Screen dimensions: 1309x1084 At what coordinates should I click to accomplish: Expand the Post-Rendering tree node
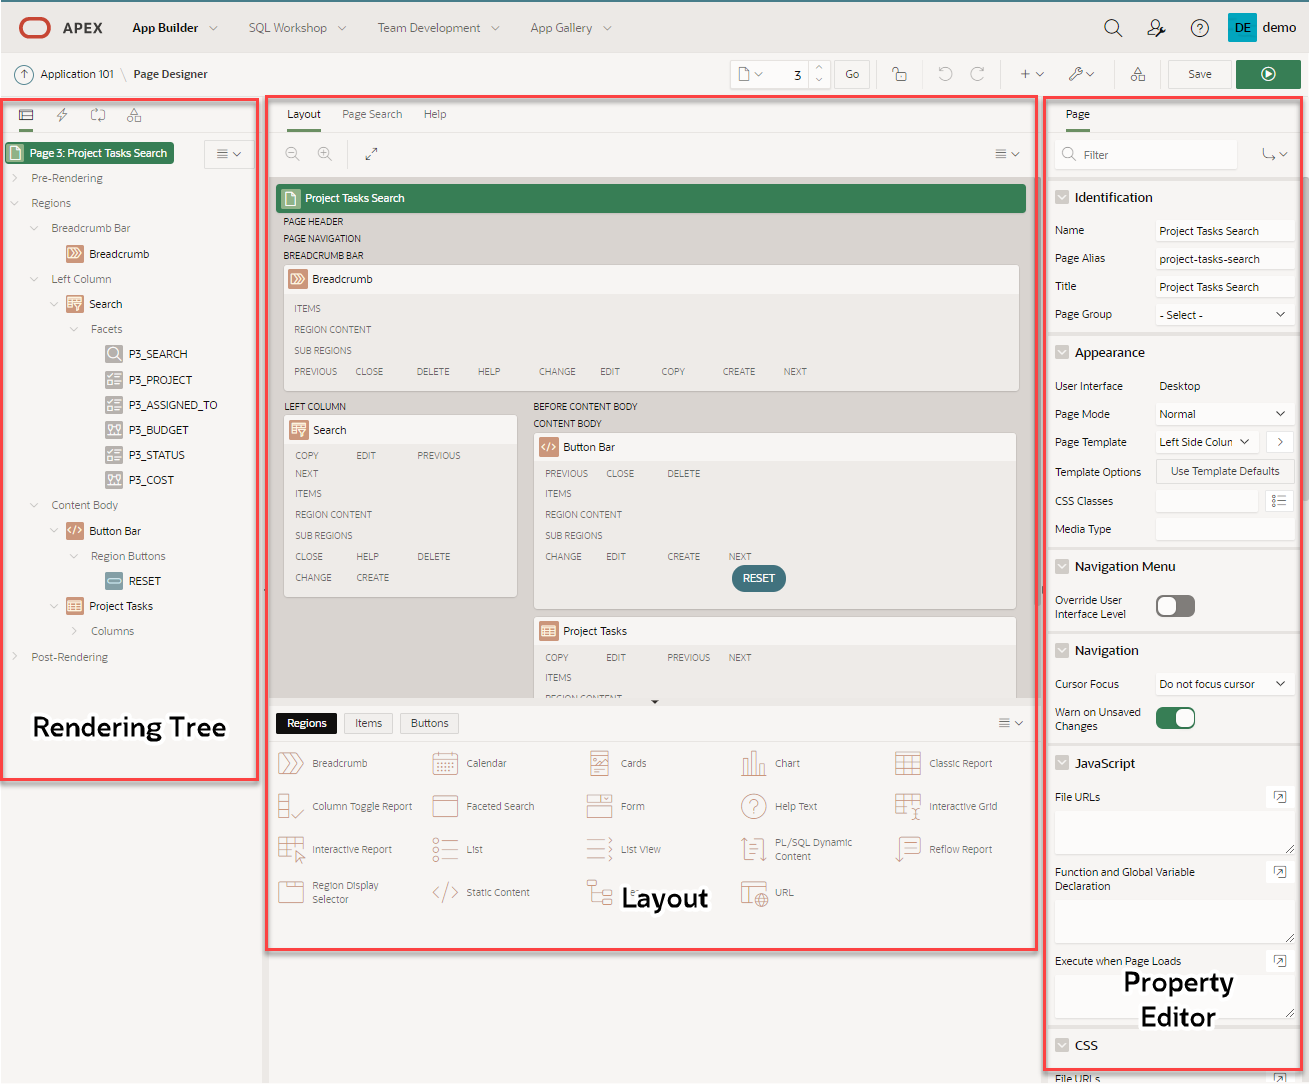pos(15,657)
